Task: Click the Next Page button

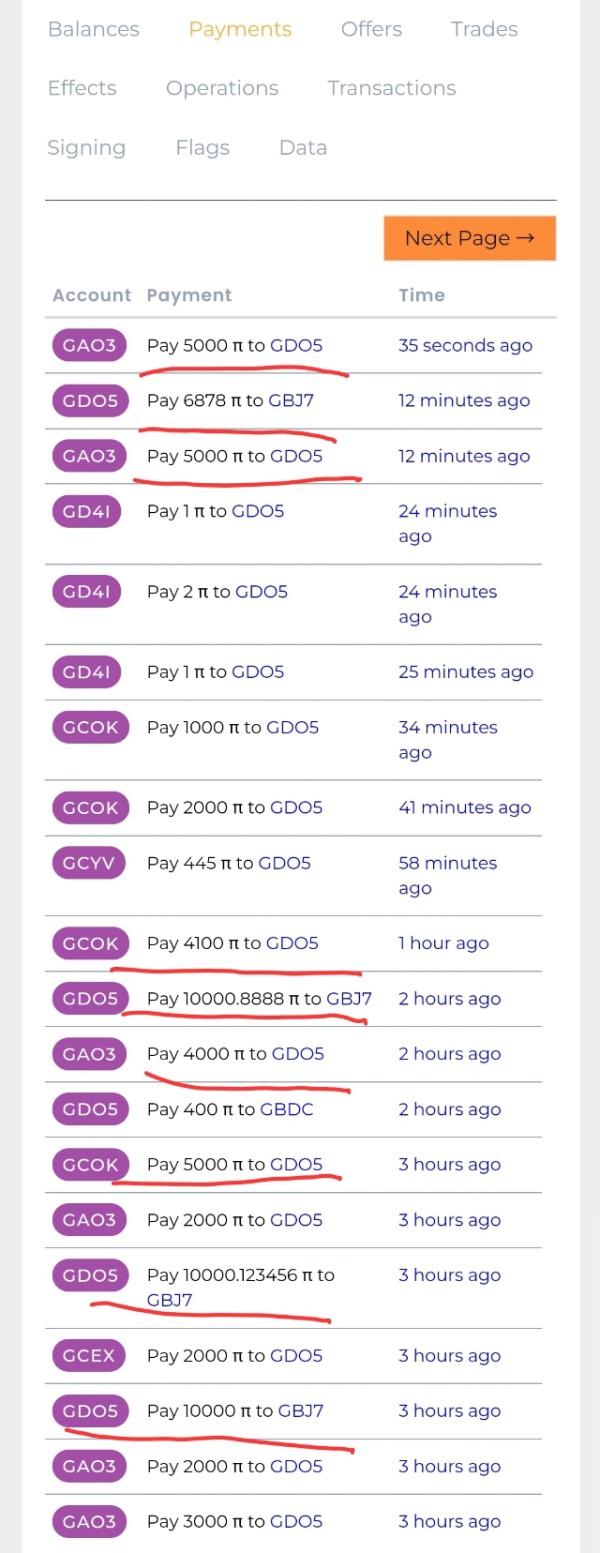Action: [x=469, y=238]
